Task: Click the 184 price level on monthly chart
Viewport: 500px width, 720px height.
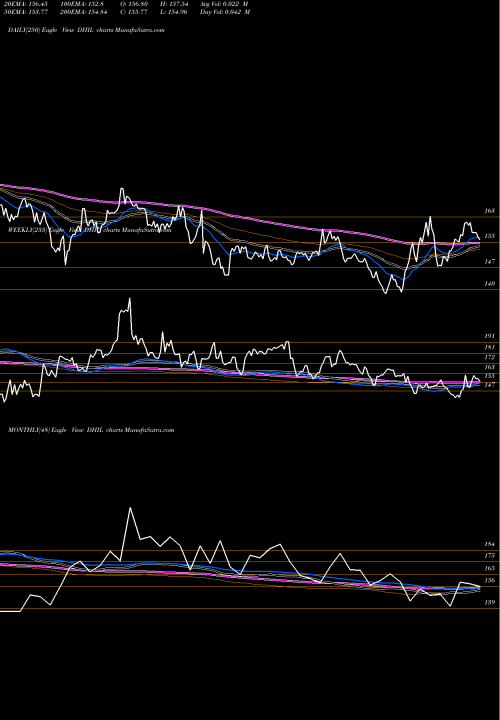Action: pos(489,544)
